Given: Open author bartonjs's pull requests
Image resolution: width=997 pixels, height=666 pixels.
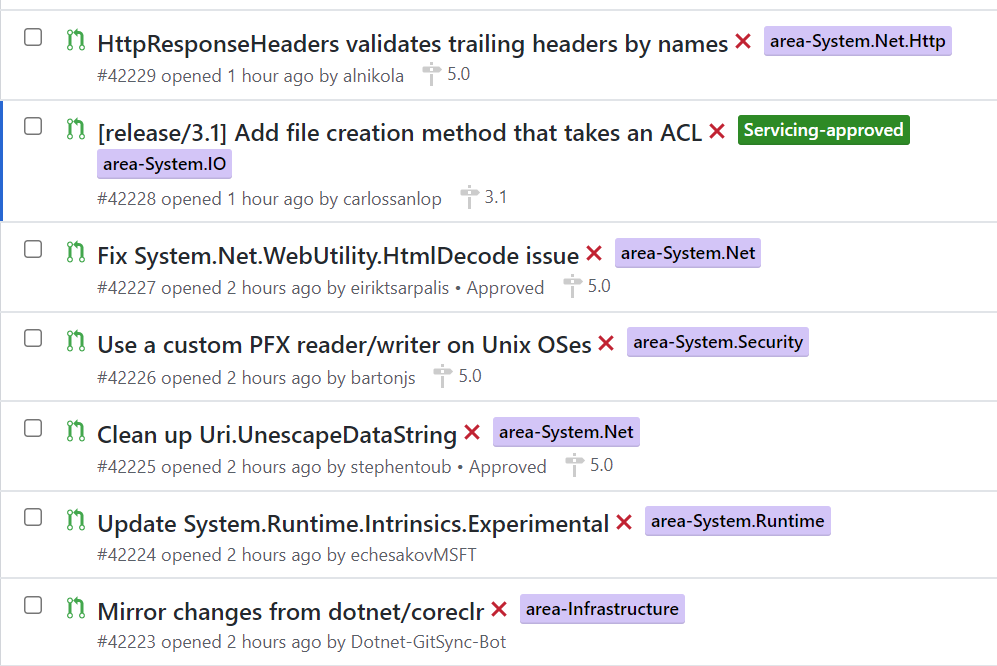Looking at the screenshot, I should [x=383, y=378].
